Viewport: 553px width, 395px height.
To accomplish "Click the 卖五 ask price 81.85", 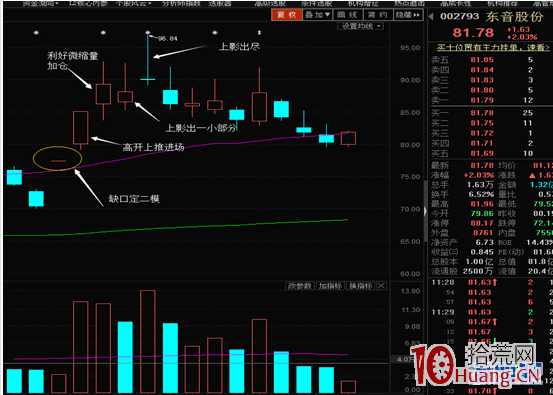I will tap(482, 60).
